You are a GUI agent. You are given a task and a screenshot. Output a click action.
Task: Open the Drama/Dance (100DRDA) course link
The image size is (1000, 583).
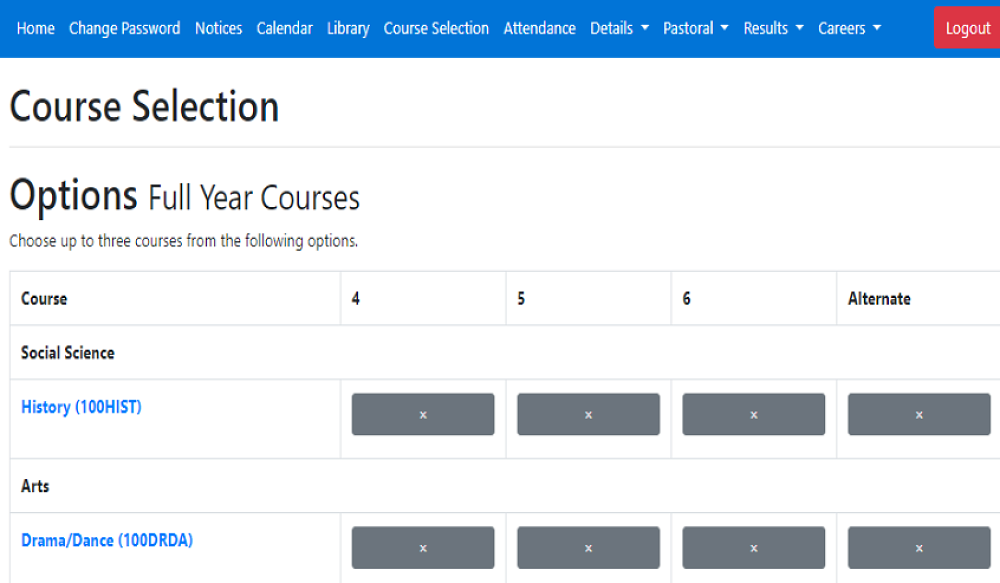107,540
